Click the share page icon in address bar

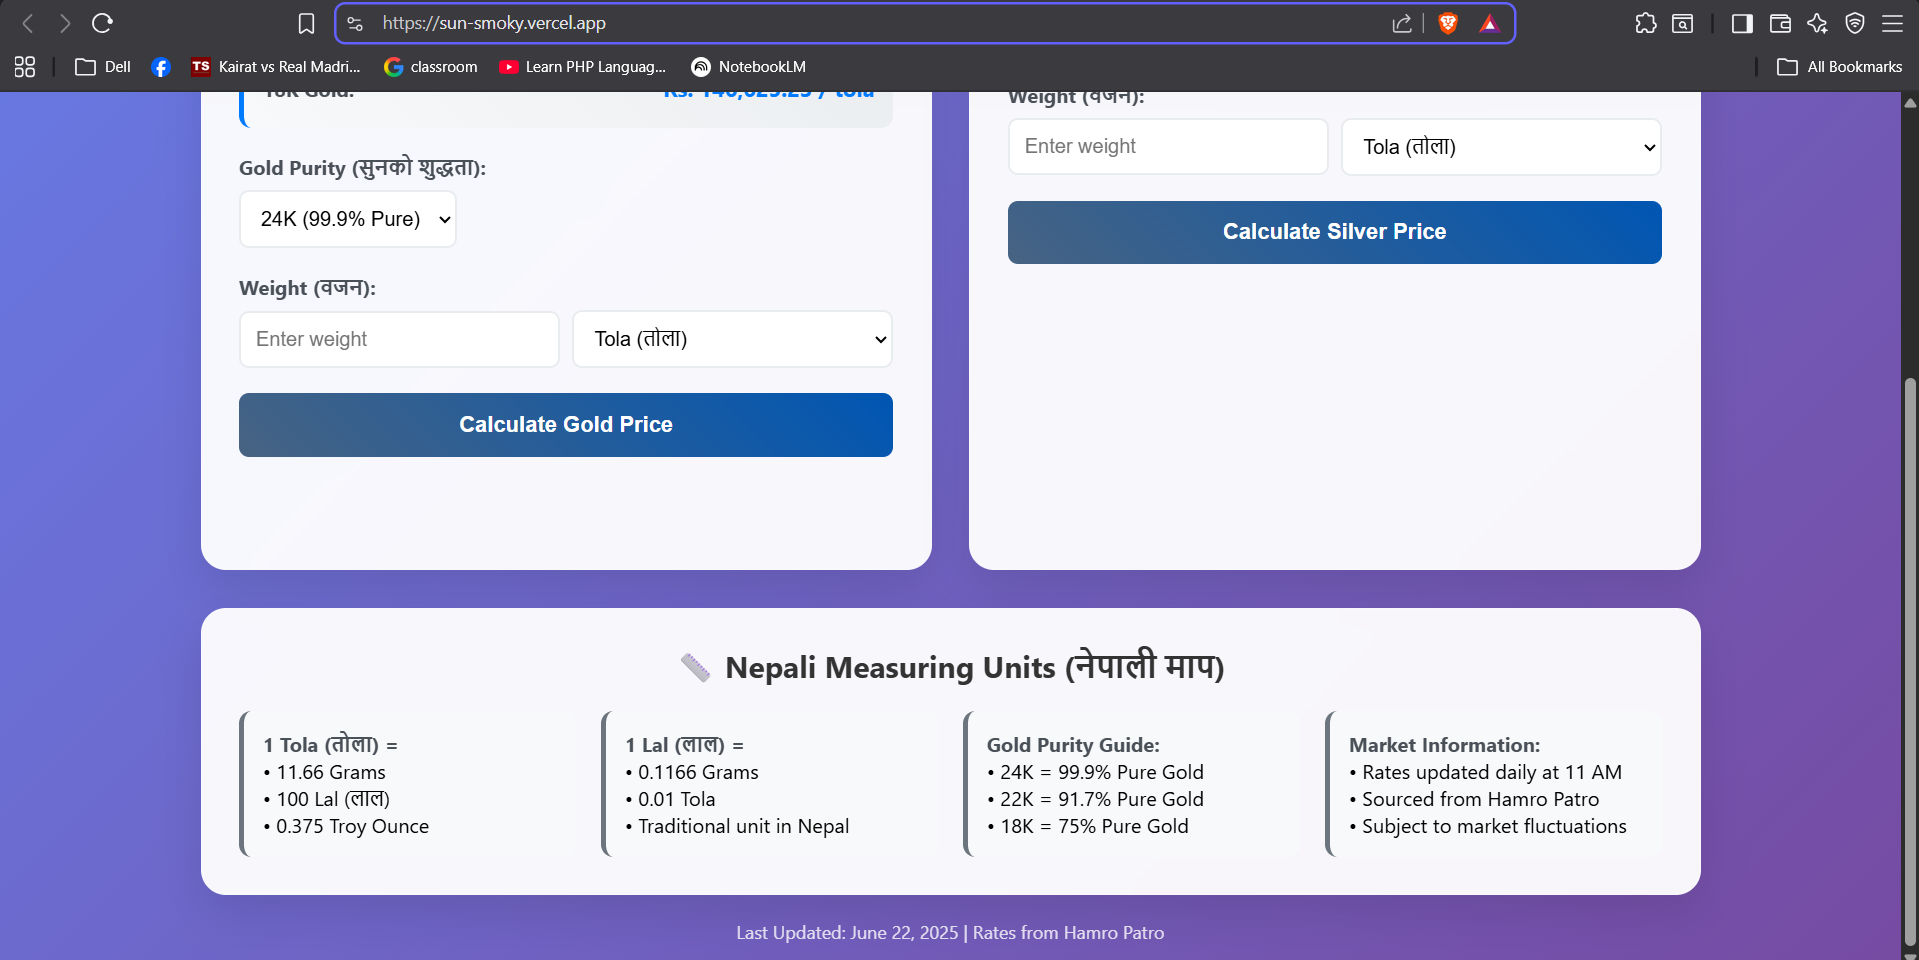pos(1401,23)
